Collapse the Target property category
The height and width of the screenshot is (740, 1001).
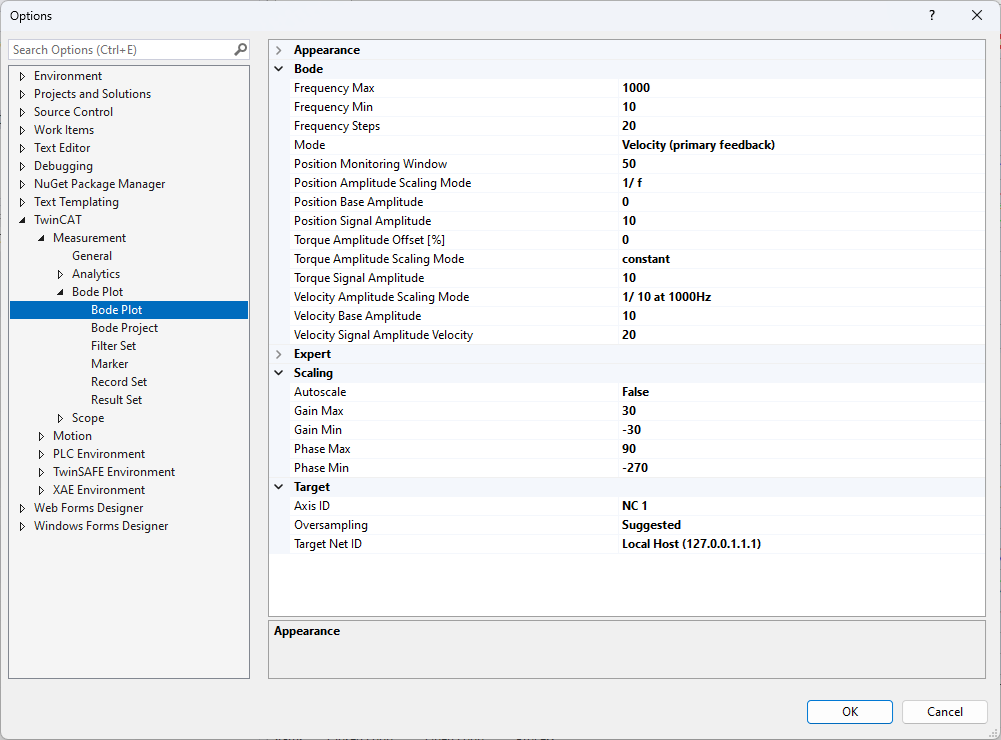tap(279, 487)
